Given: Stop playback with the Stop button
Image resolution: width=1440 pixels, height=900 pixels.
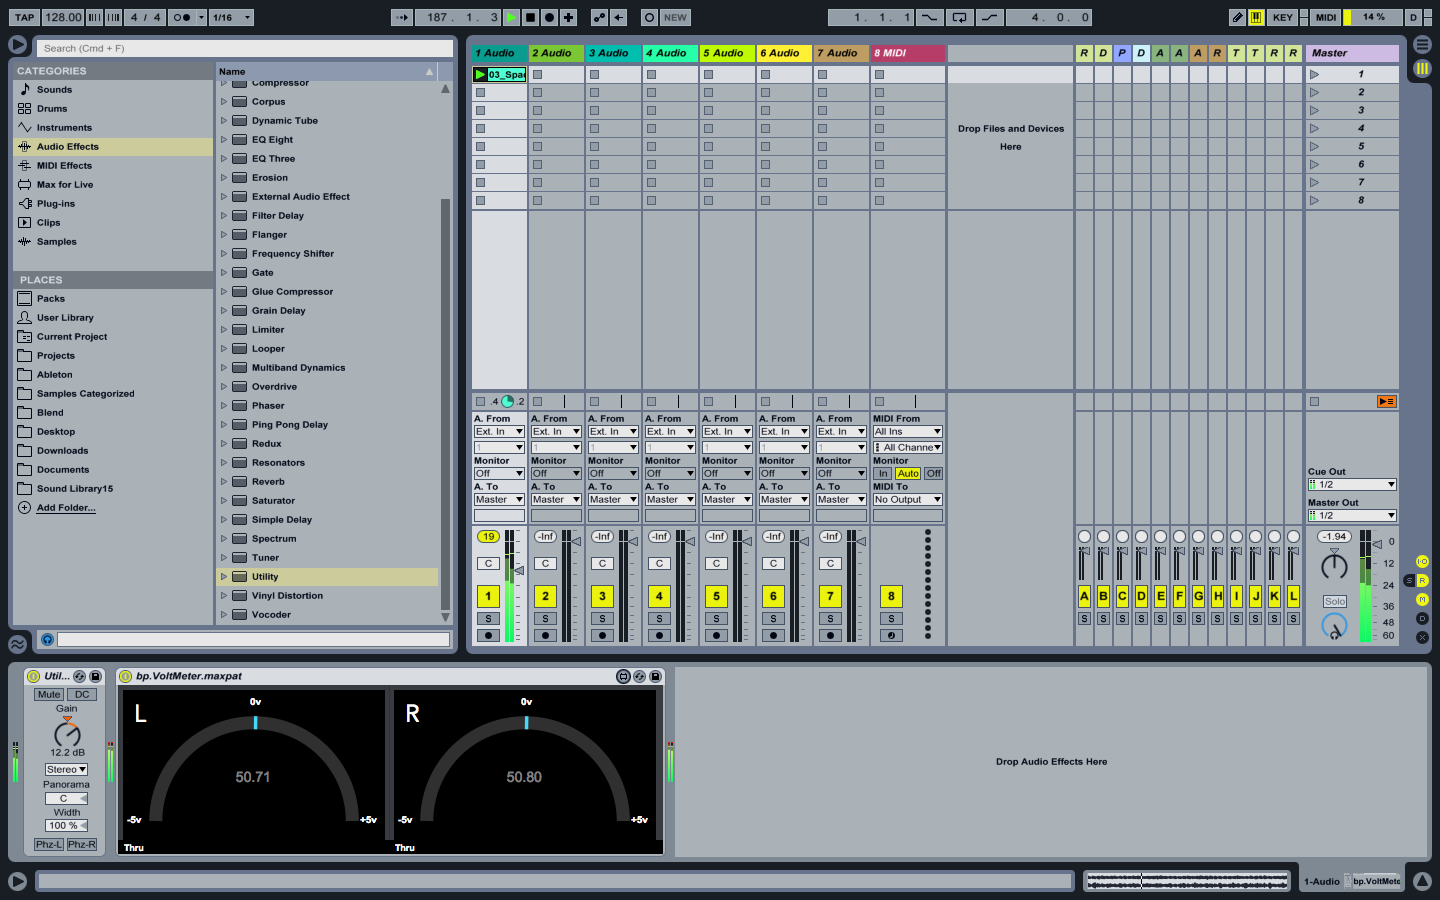Looking at the screenshot, I should tap(531, 17).
